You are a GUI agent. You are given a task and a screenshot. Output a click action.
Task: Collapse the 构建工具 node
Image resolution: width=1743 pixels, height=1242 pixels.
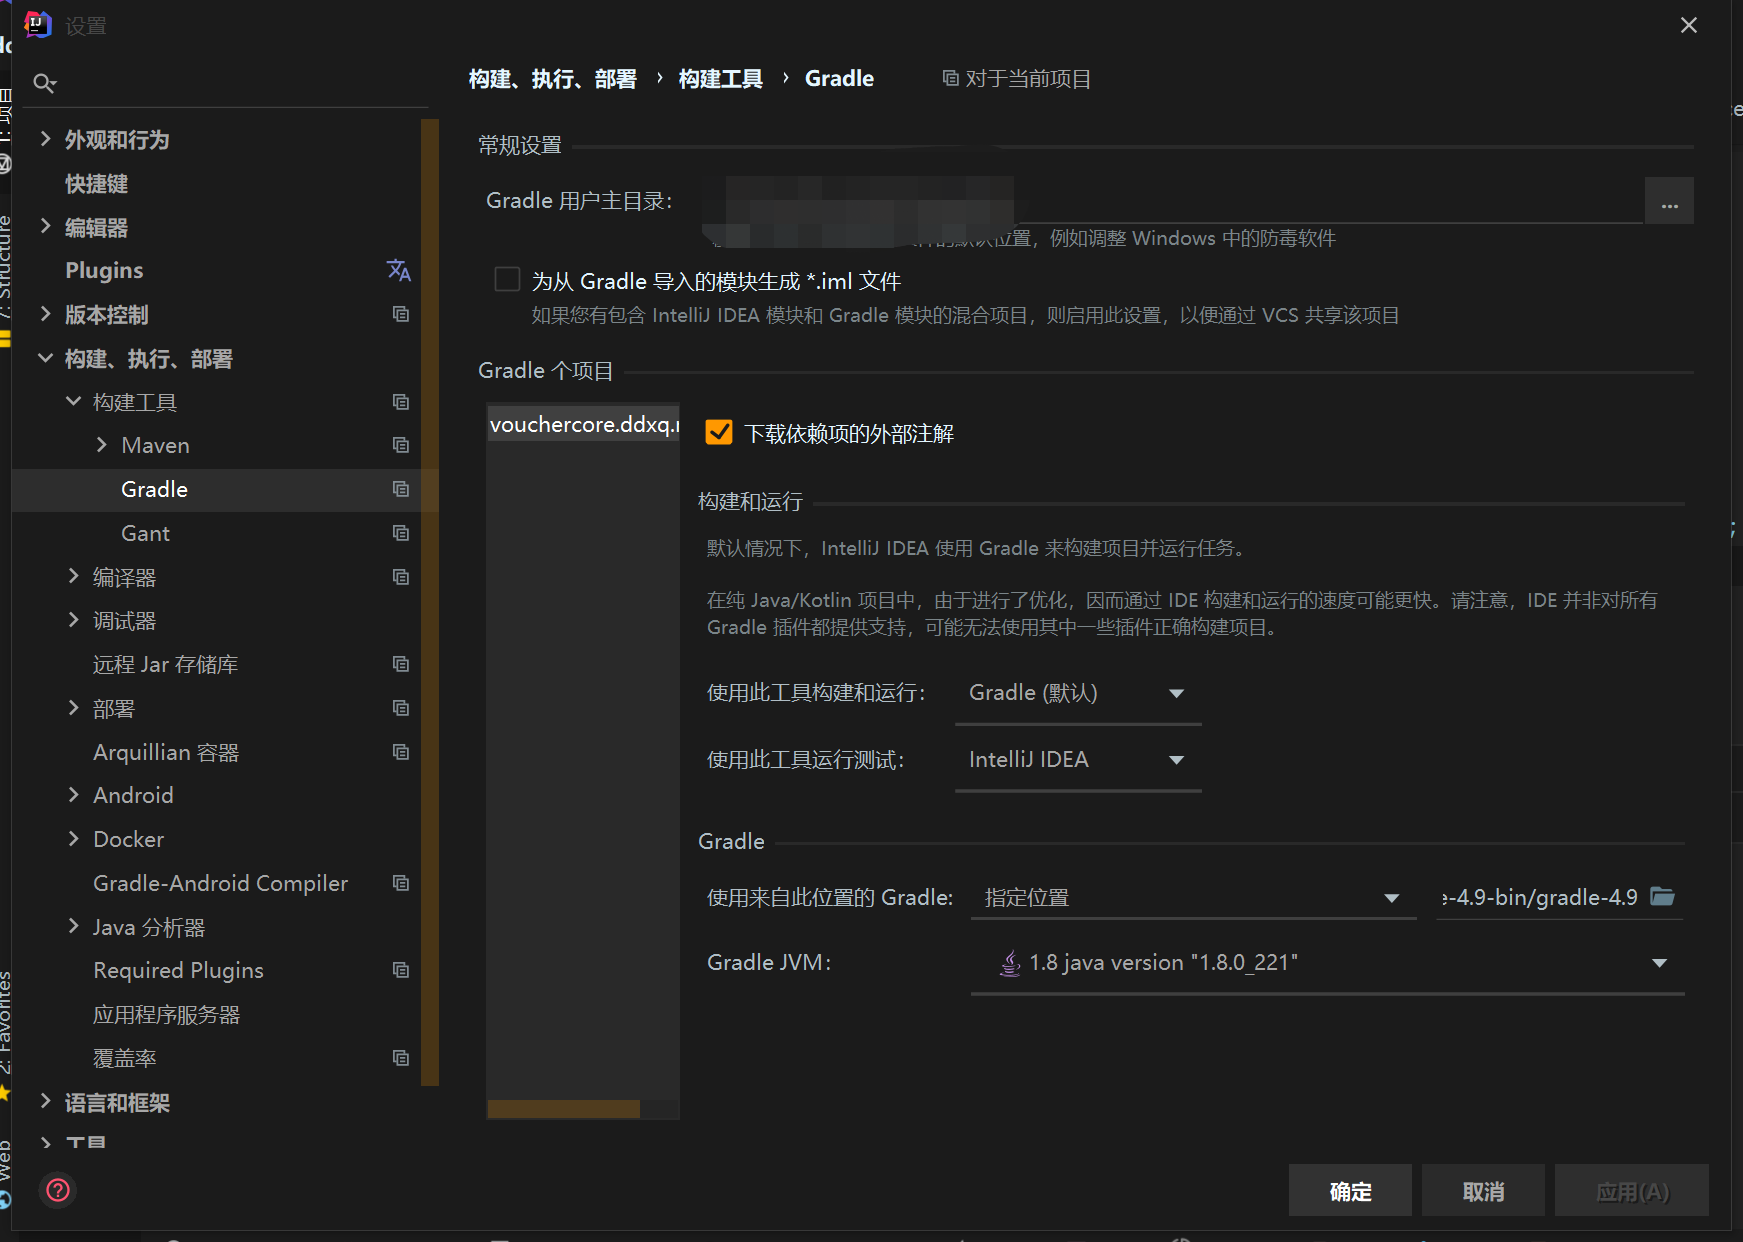[73, 401]
